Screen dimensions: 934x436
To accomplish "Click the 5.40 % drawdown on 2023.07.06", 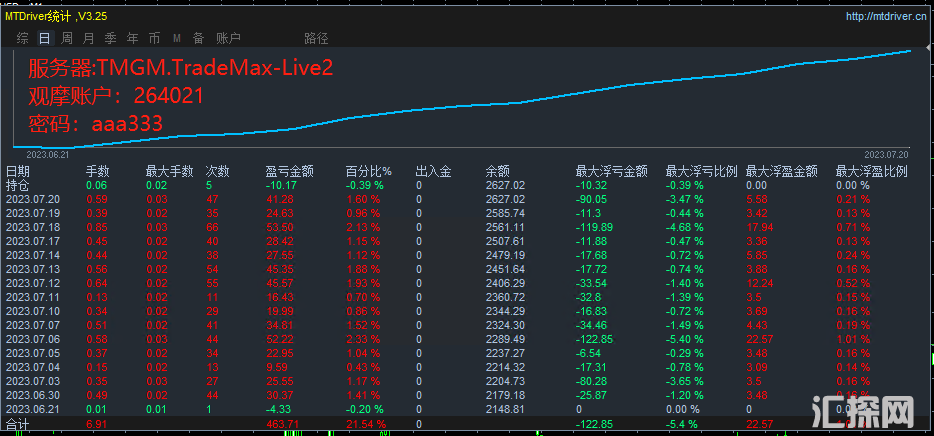I will click(x=686, y=339).
